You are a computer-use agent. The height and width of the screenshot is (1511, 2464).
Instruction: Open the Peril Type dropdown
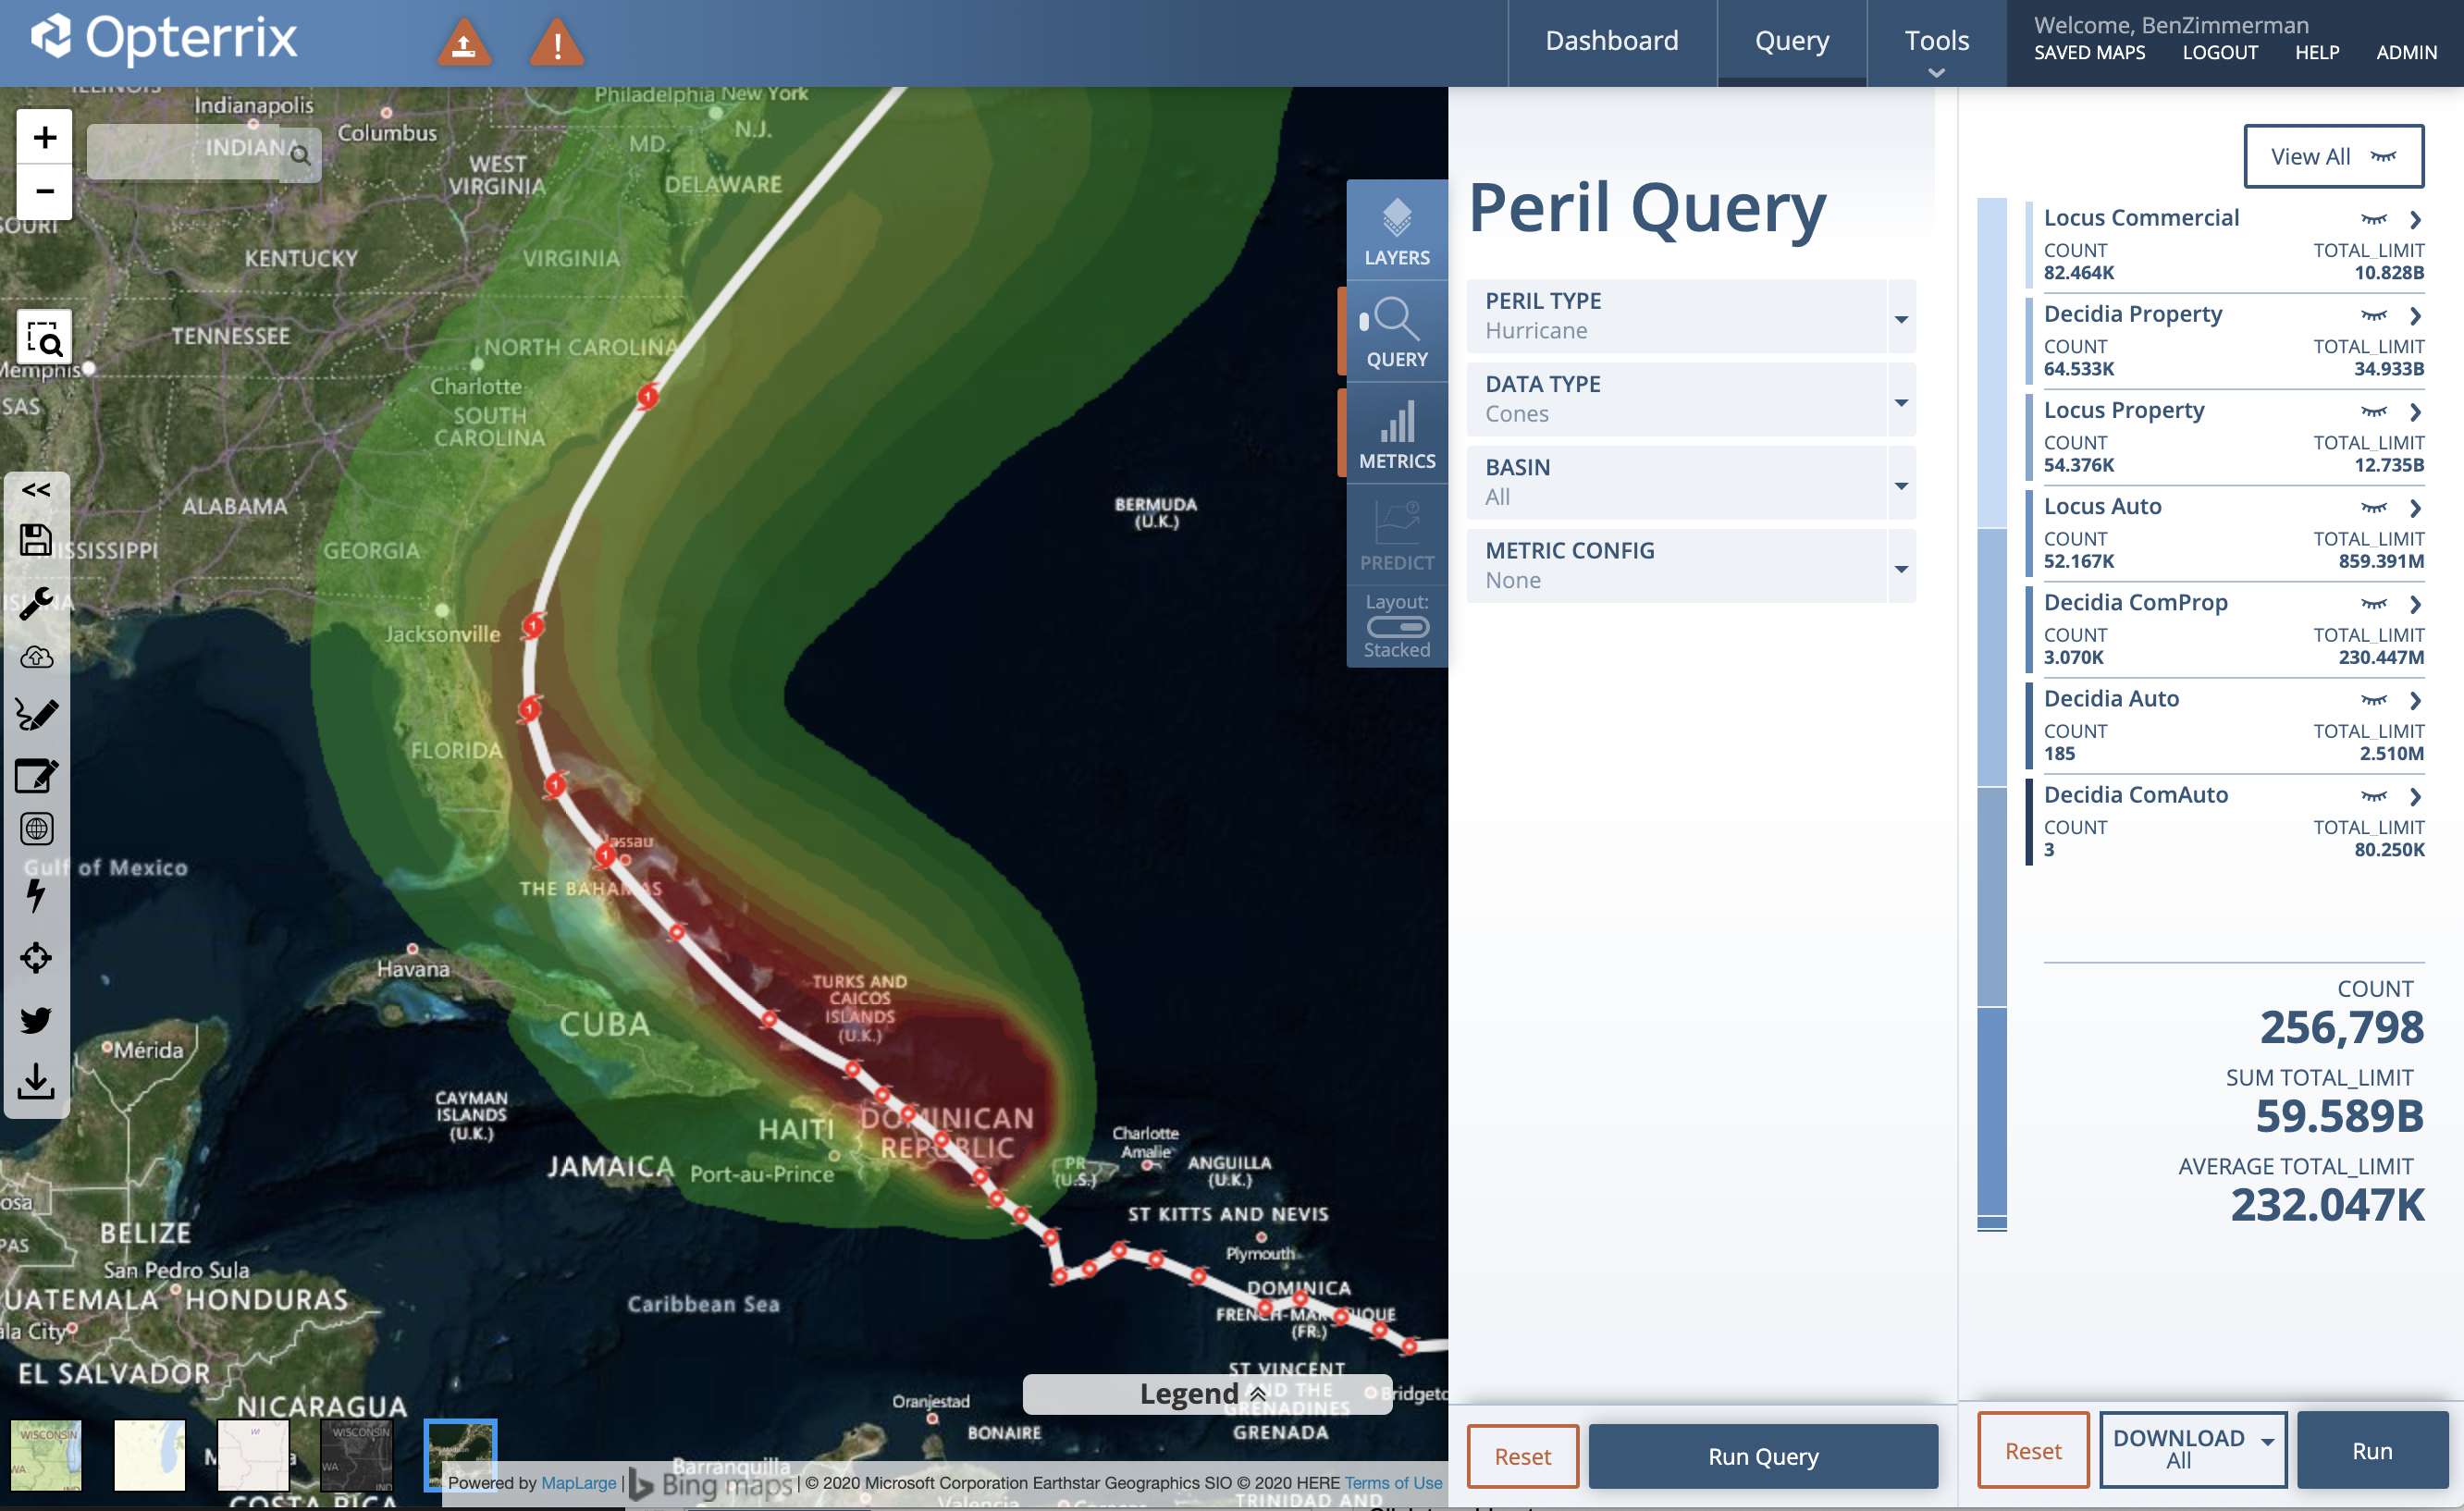click(1690, 316)
